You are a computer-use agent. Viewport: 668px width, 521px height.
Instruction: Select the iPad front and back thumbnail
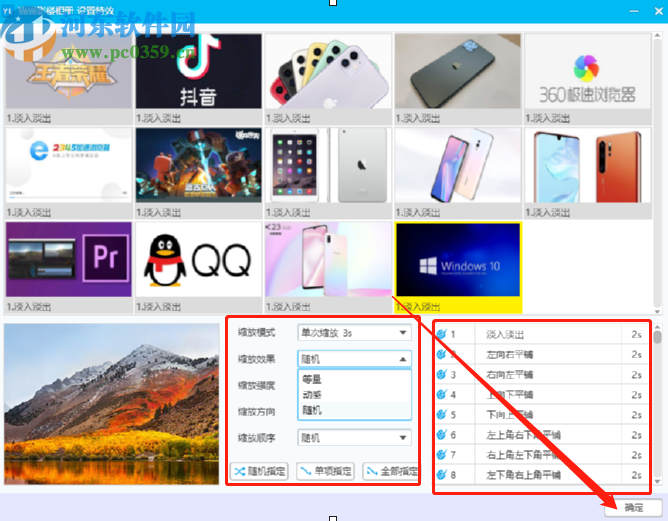tap(328, 165)
